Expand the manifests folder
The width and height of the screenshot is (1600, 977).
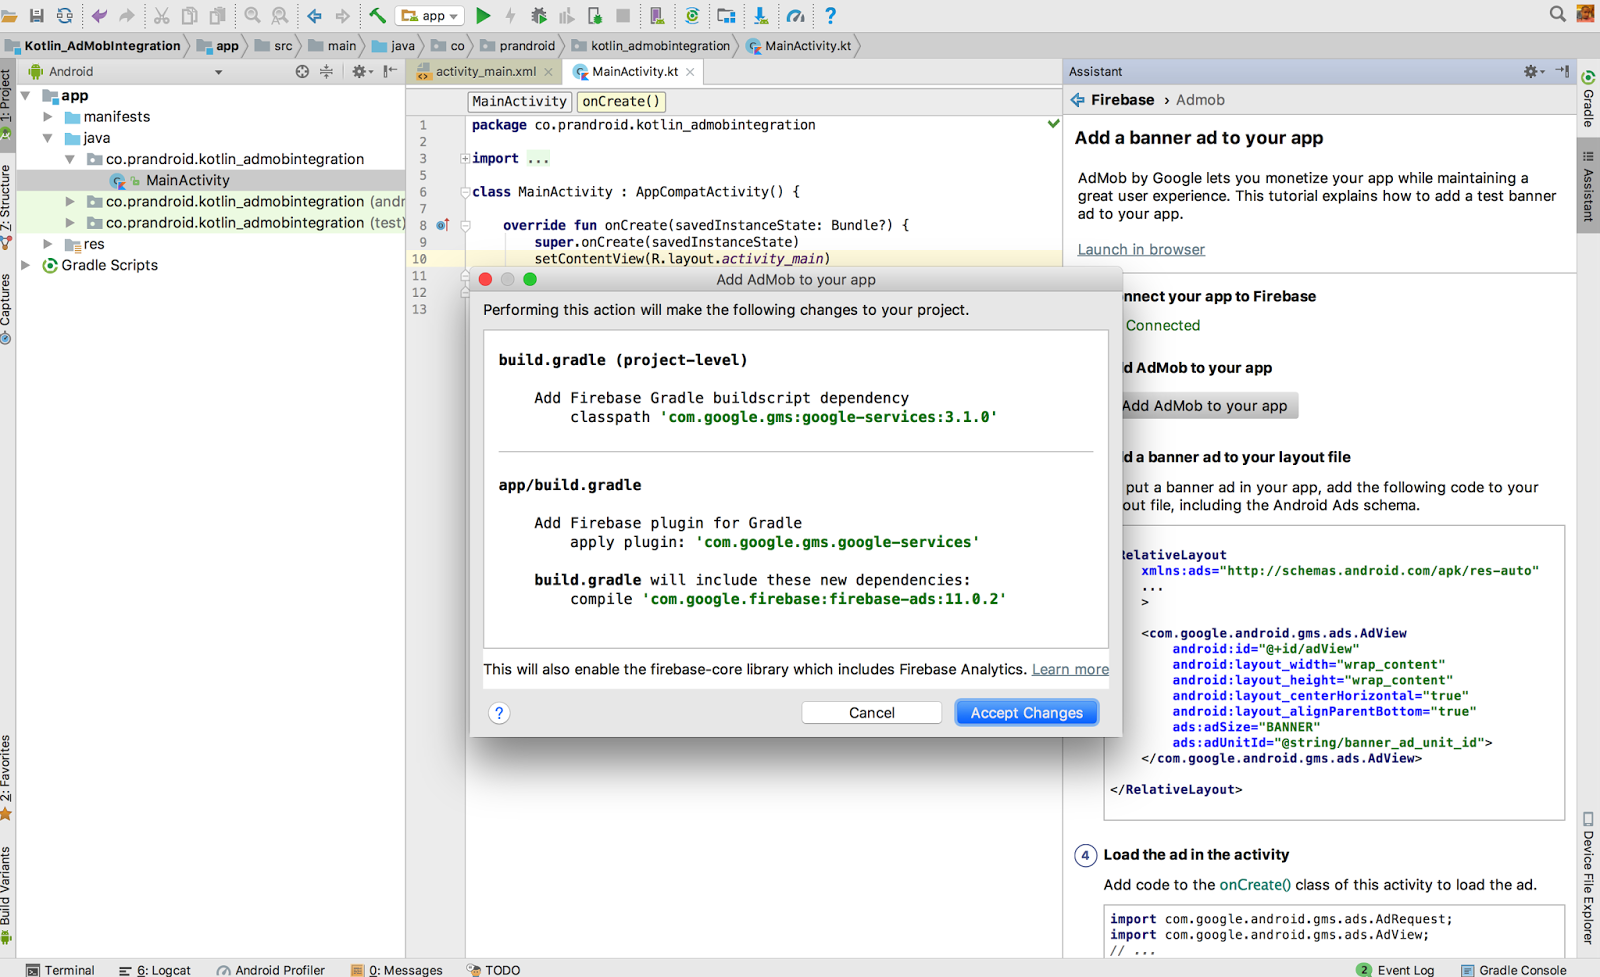coord(48,117)
